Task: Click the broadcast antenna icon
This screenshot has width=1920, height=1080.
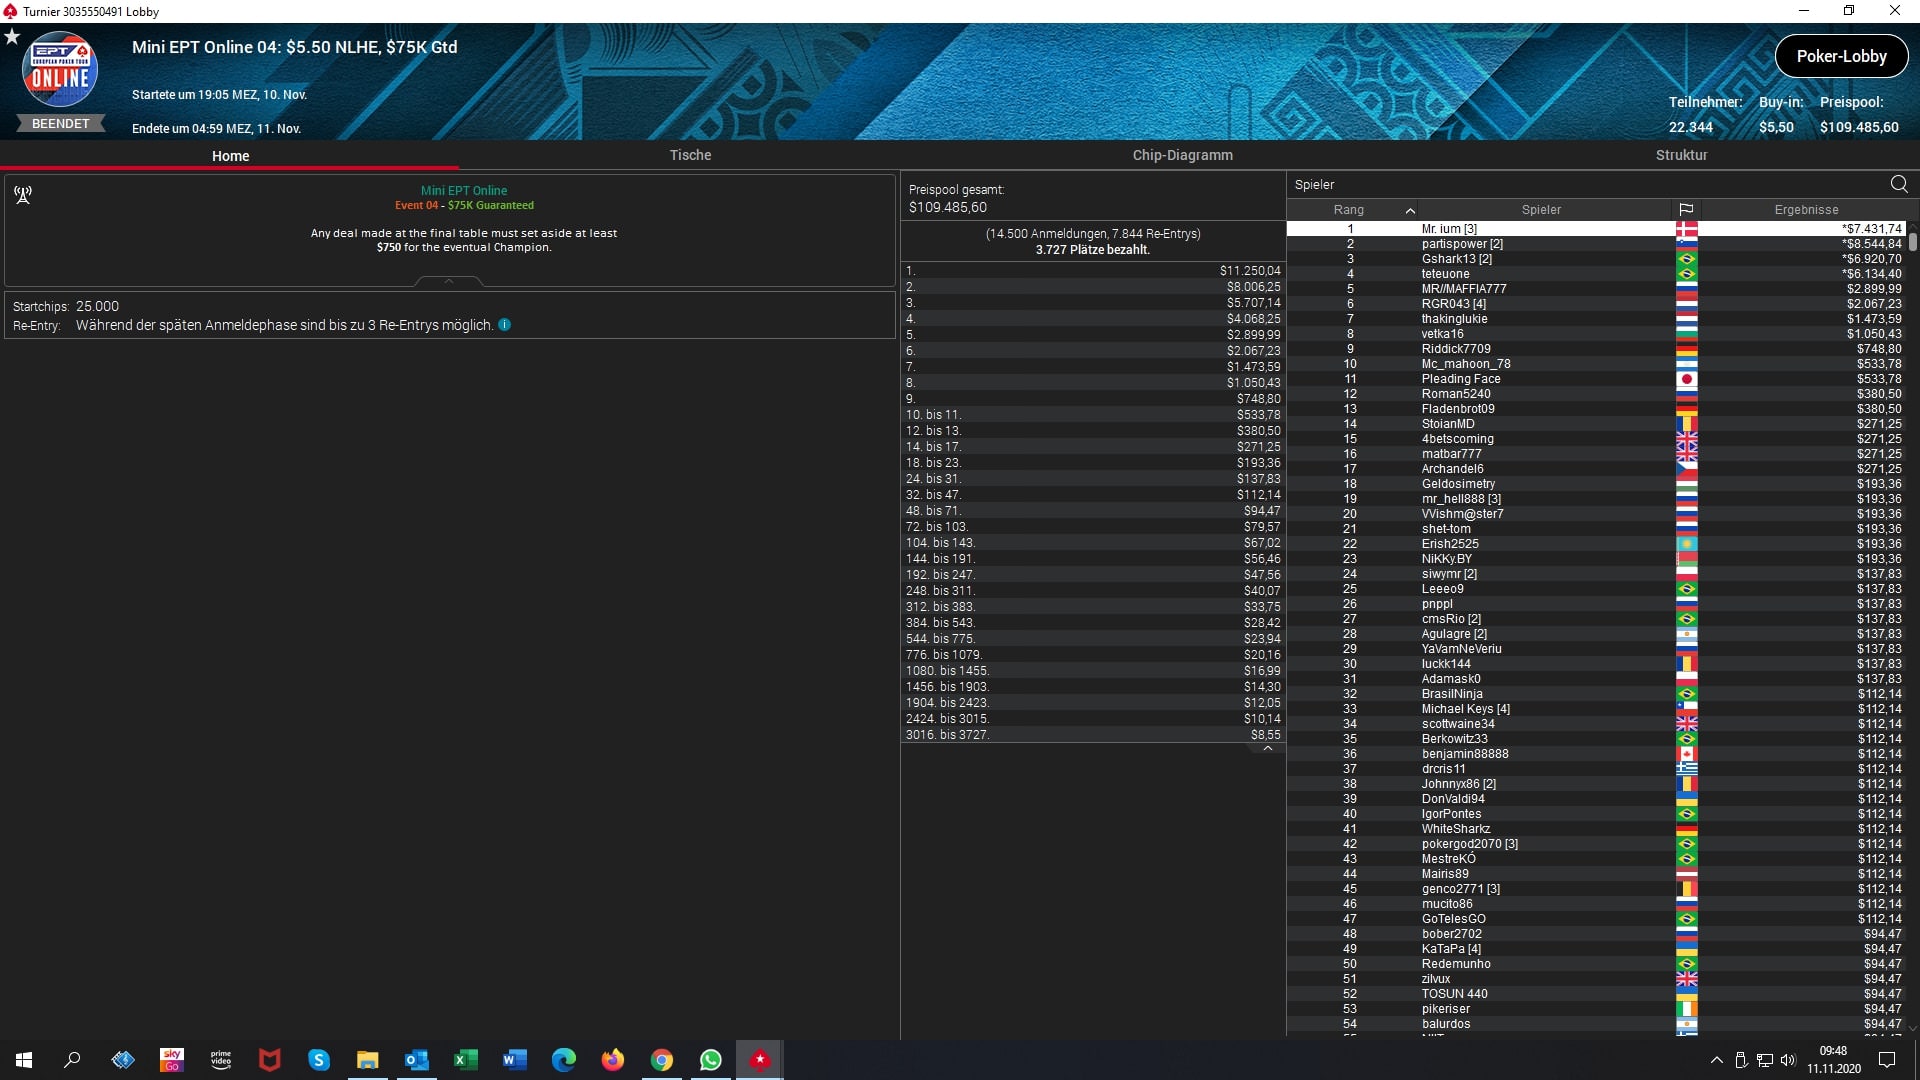Action: (x=23, y=195)
